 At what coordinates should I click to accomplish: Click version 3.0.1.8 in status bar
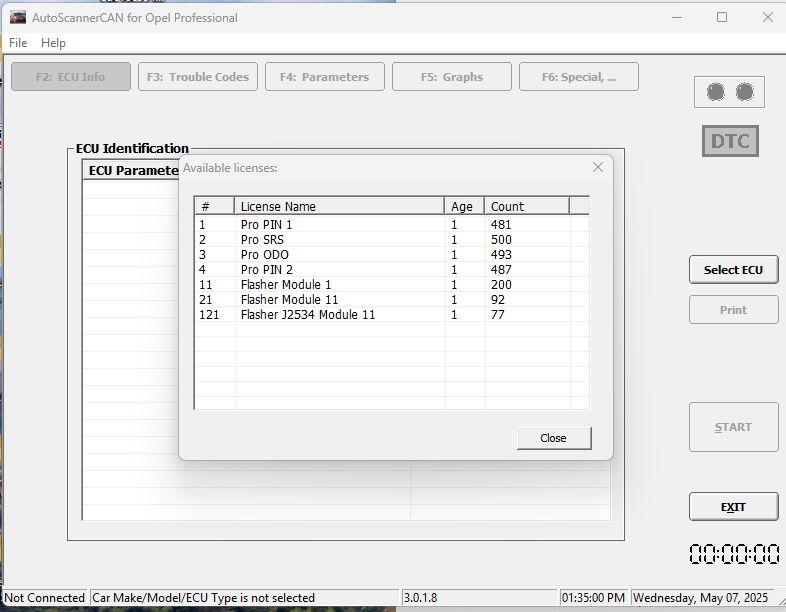coord(420,597)
